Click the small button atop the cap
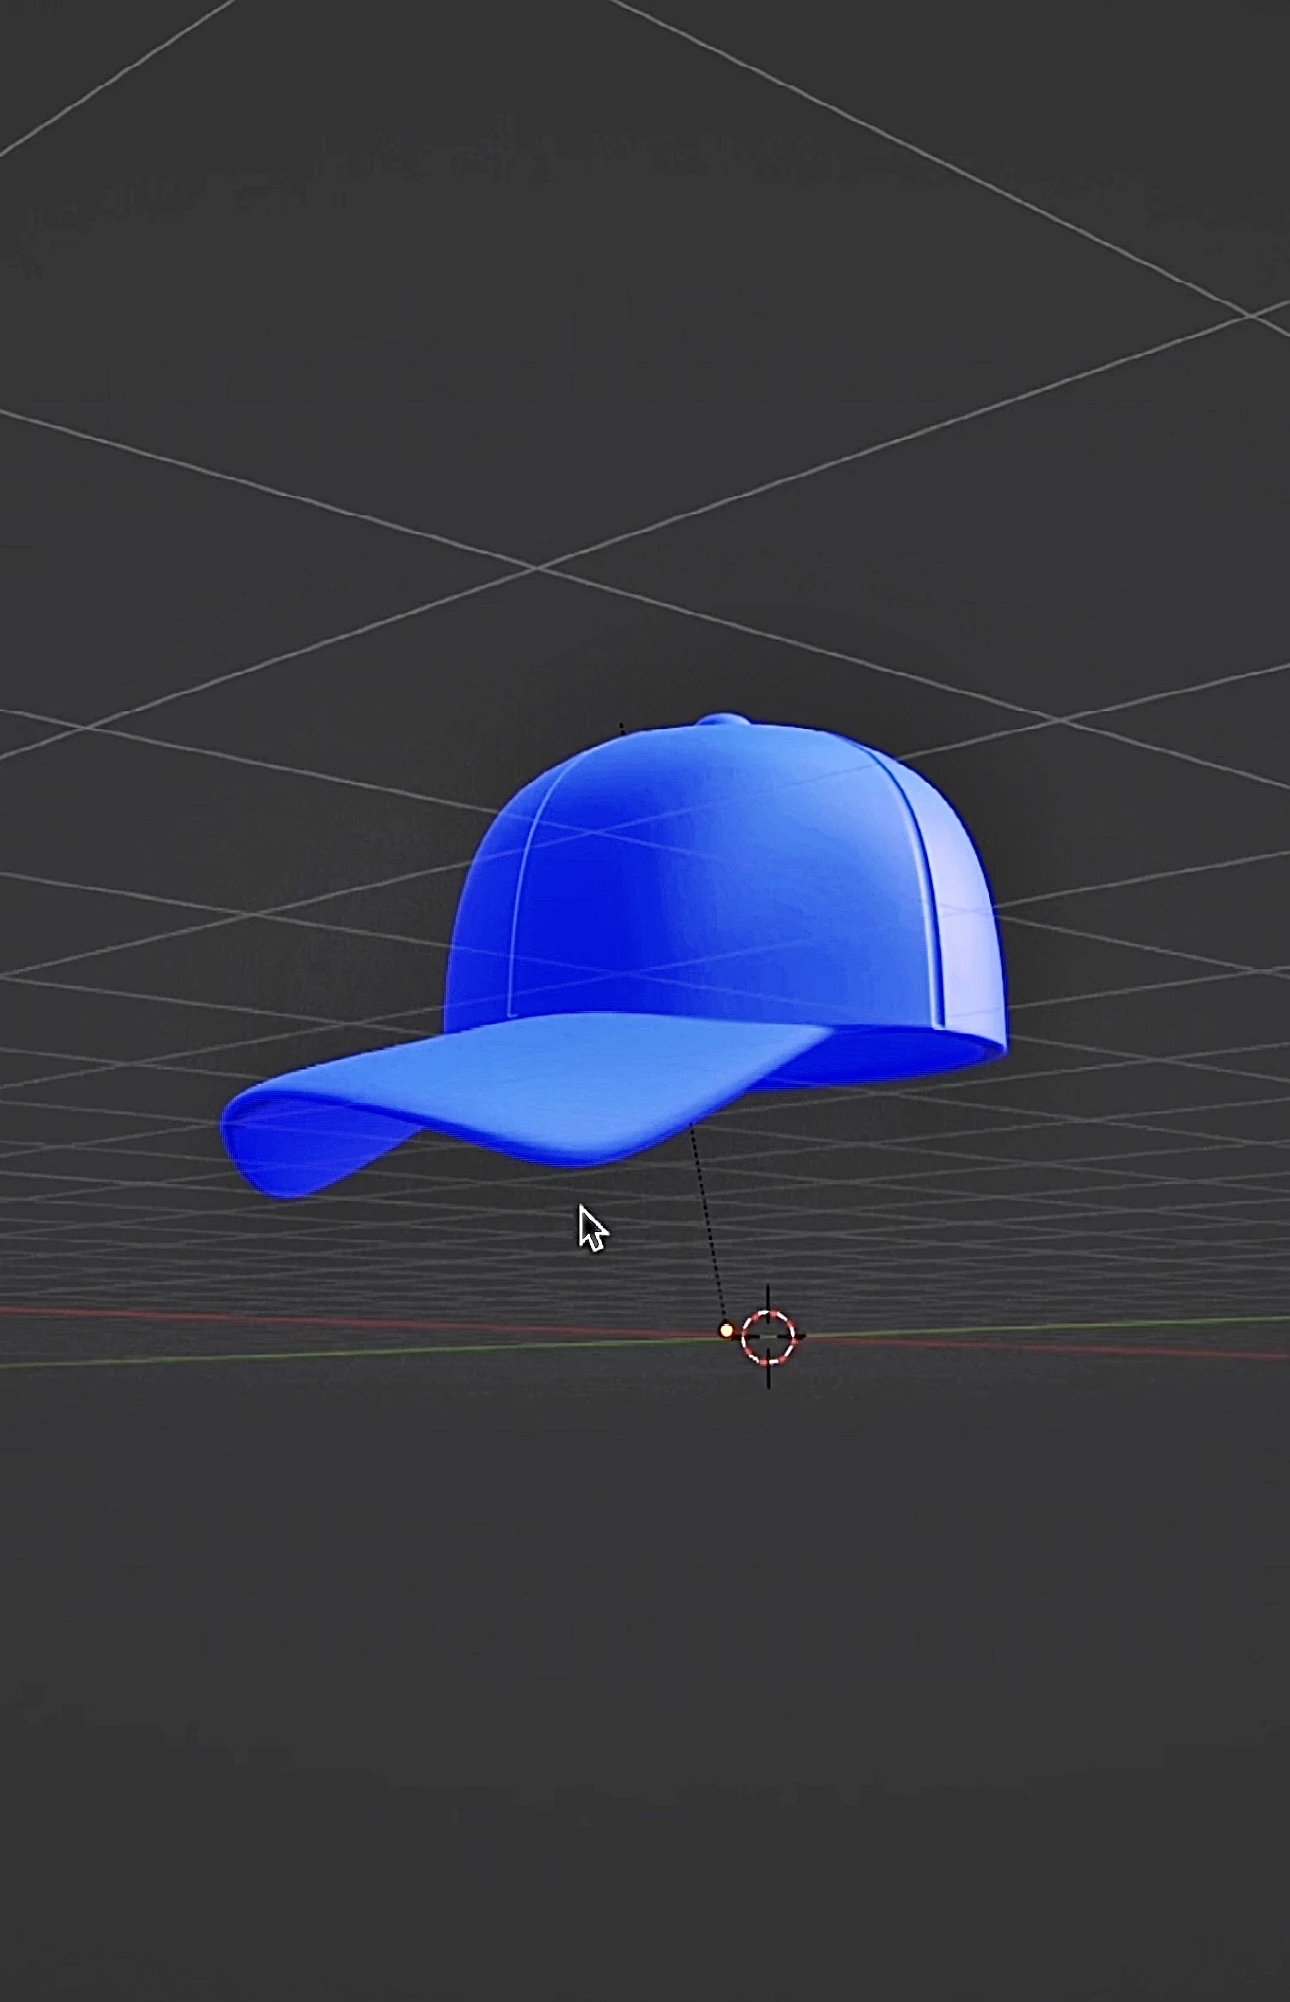 [724, 719]
